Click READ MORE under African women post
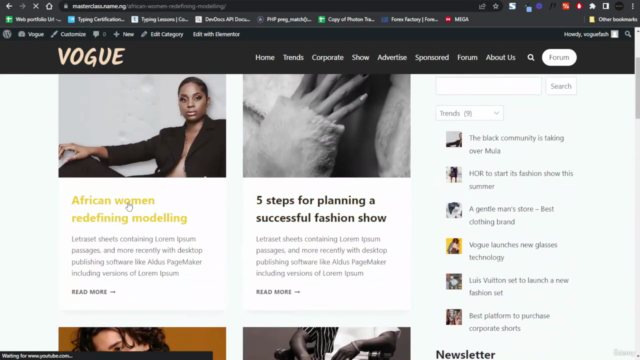 tap(93, 292)
